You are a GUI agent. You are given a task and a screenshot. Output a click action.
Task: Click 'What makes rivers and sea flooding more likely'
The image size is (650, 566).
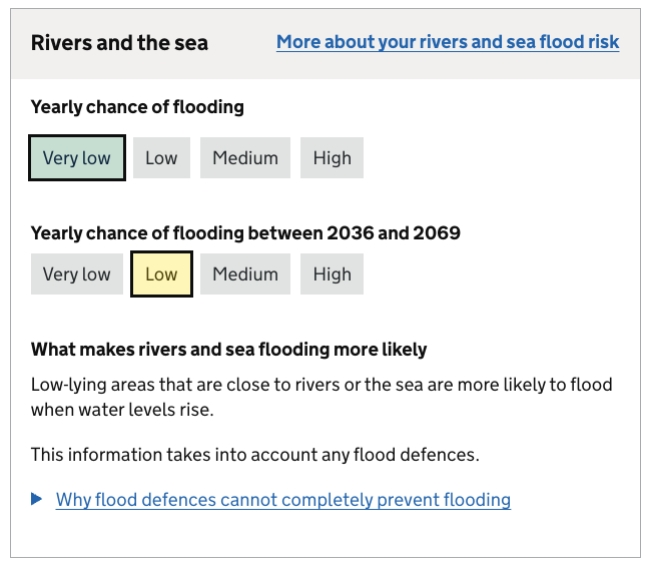pos(228,349)
